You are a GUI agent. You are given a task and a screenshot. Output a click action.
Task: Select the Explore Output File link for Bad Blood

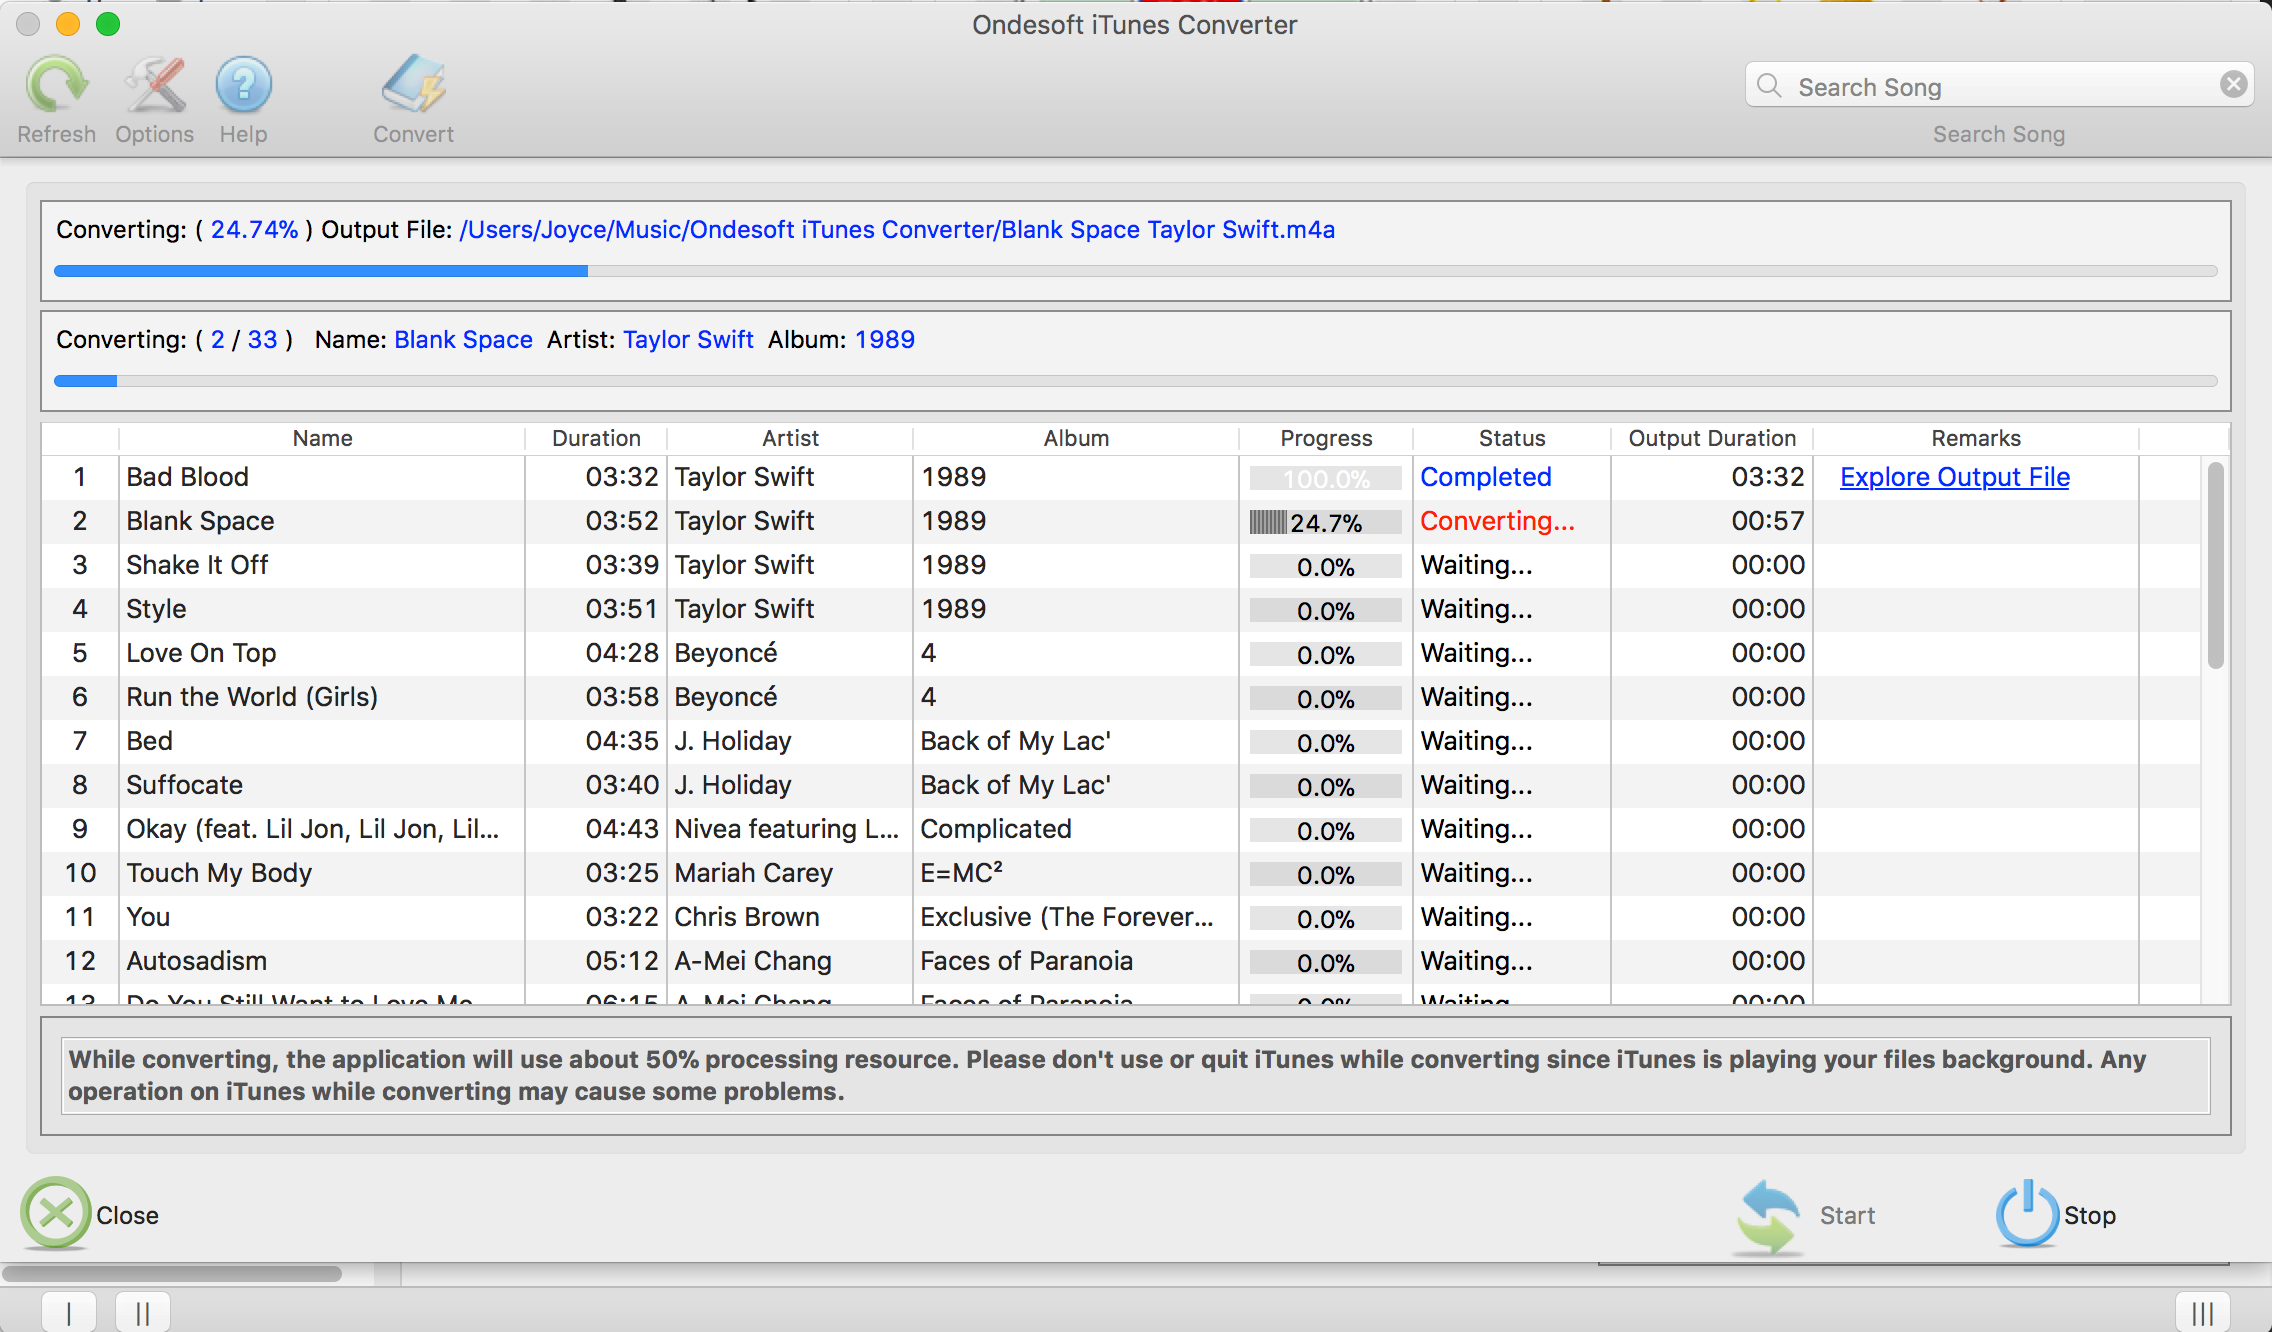coord(1956,476)
